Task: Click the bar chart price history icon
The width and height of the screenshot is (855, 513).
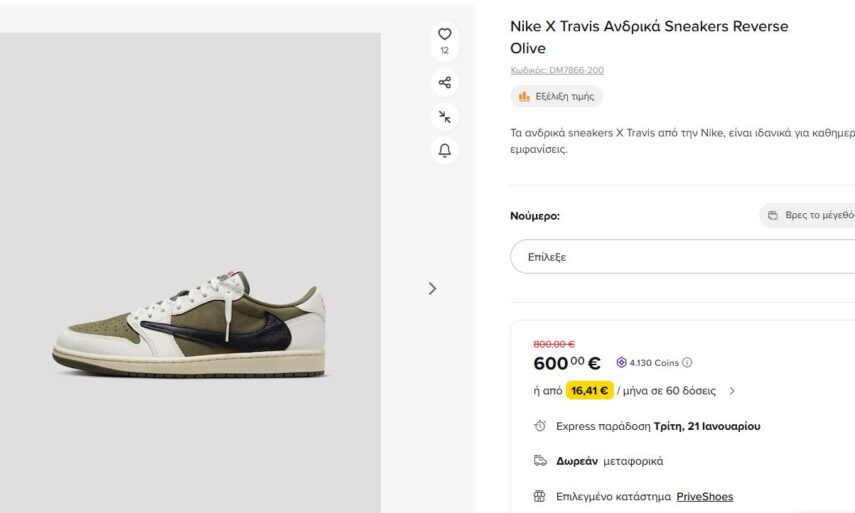Action: tap(524, 97)
